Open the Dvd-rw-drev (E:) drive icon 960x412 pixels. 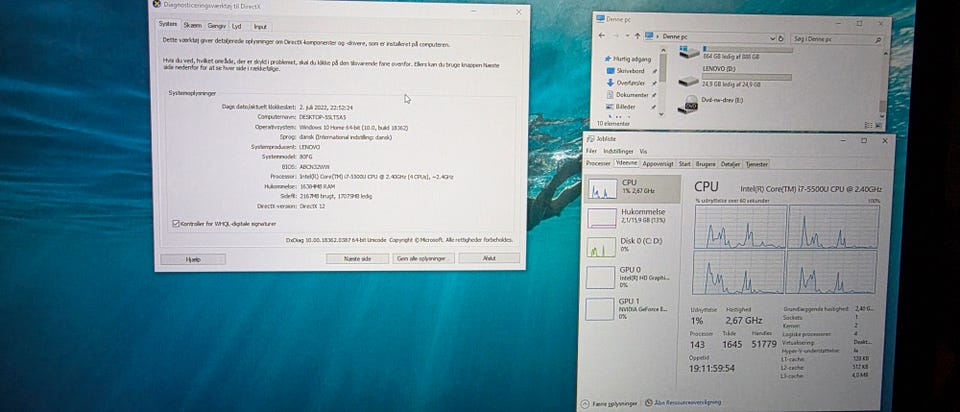click(689, 105)
